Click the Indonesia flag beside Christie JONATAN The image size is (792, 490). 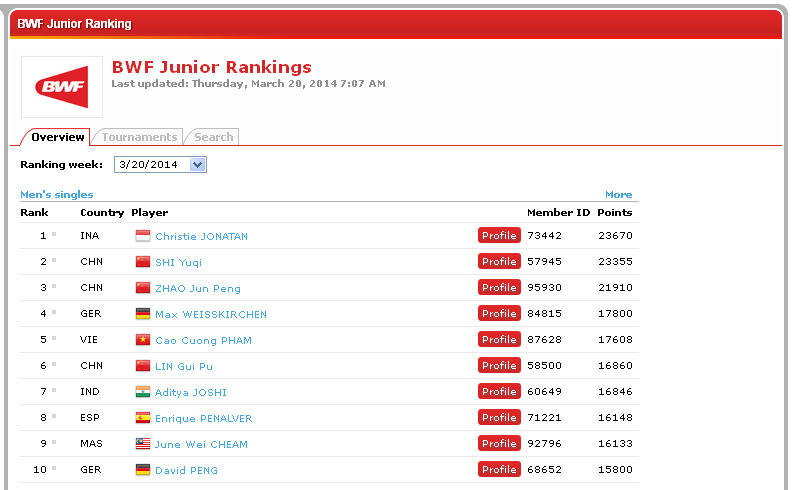click(142, 236)
